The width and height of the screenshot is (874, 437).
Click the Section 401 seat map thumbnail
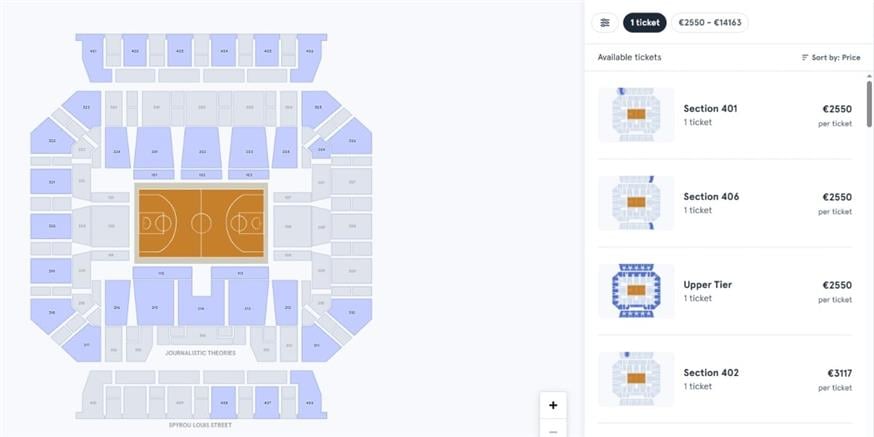point(636,115)
